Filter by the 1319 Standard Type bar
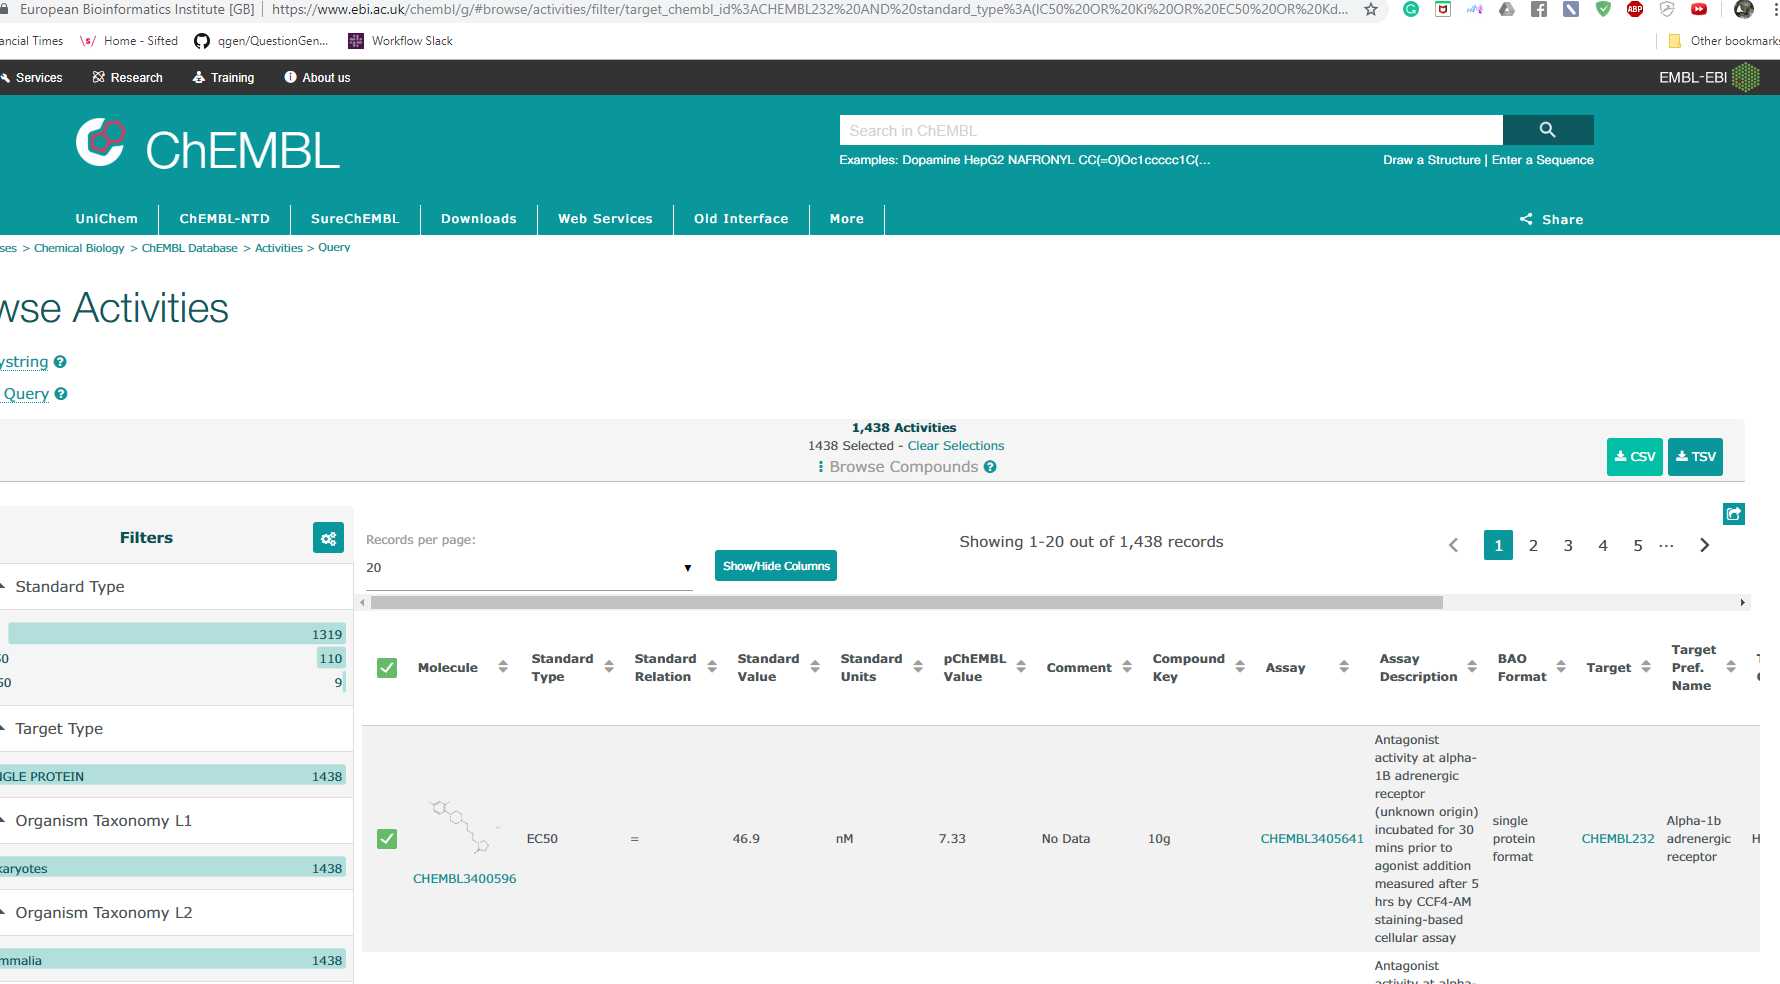Image resolution: width=1780 pixels, height=984 pixels. (x=177, y=634)
